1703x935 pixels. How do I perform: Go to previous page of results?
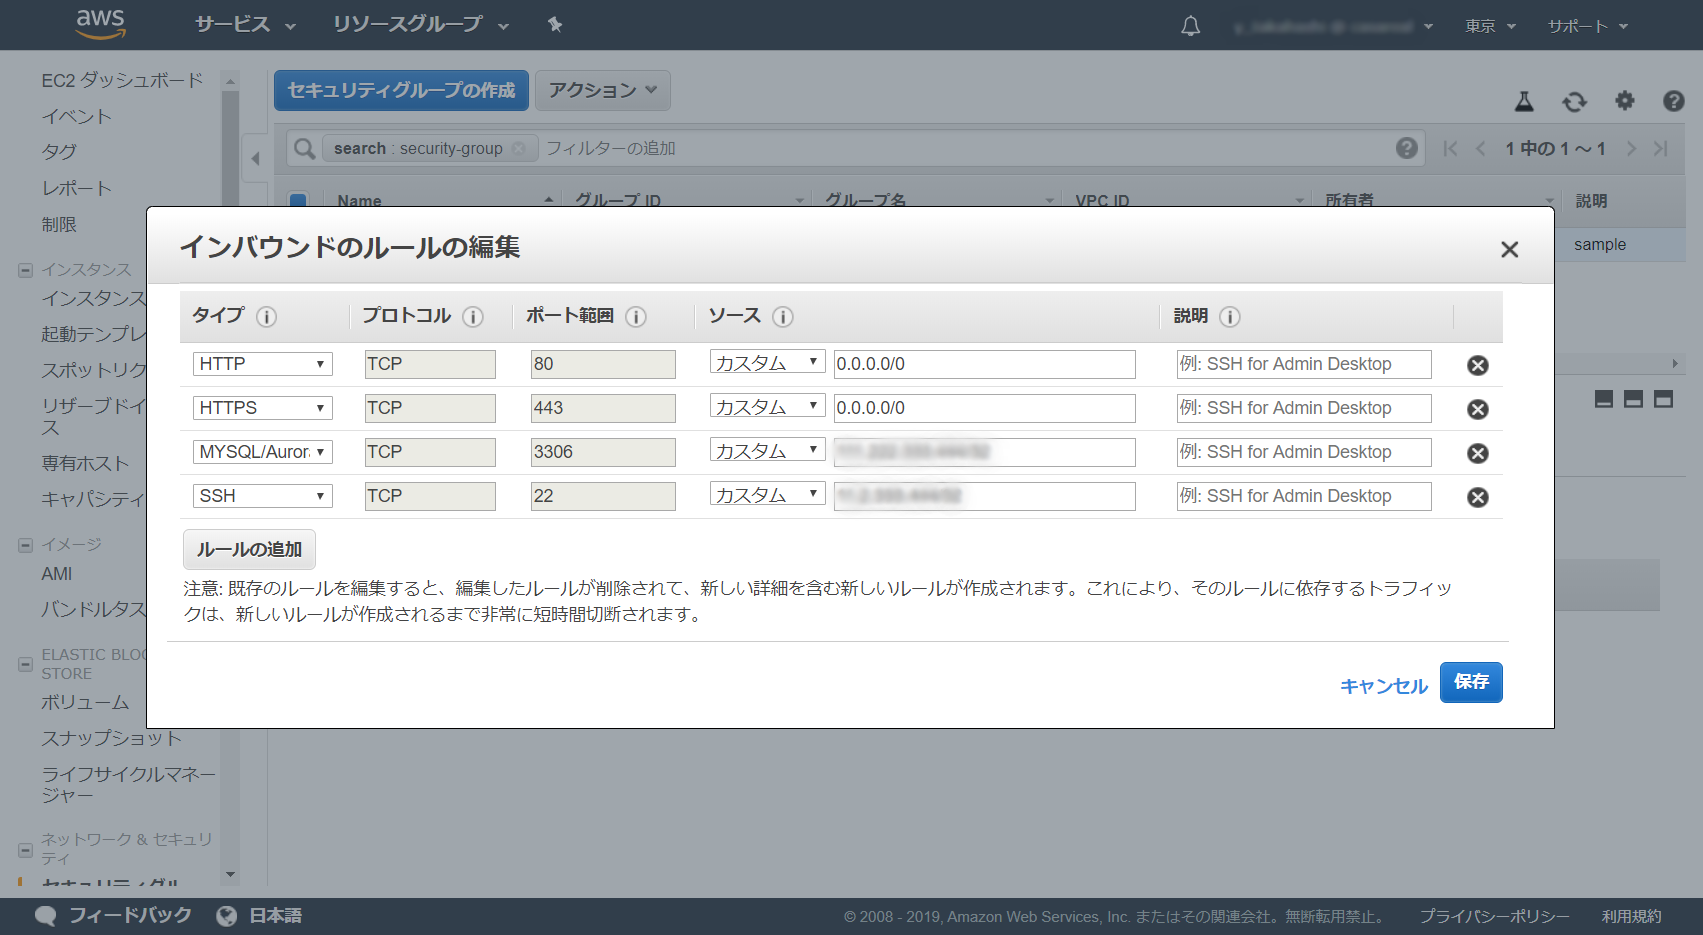[x=1481, y=149]
